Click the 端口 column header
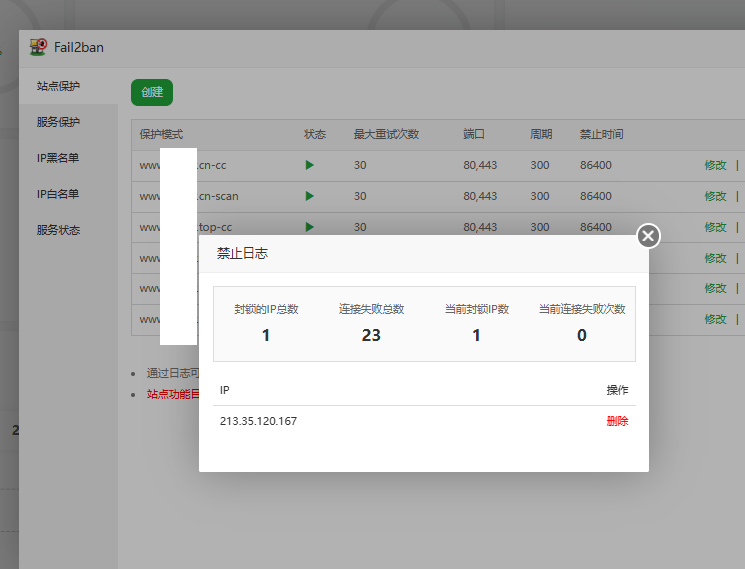745x569 pixels. tap(474, 134)
